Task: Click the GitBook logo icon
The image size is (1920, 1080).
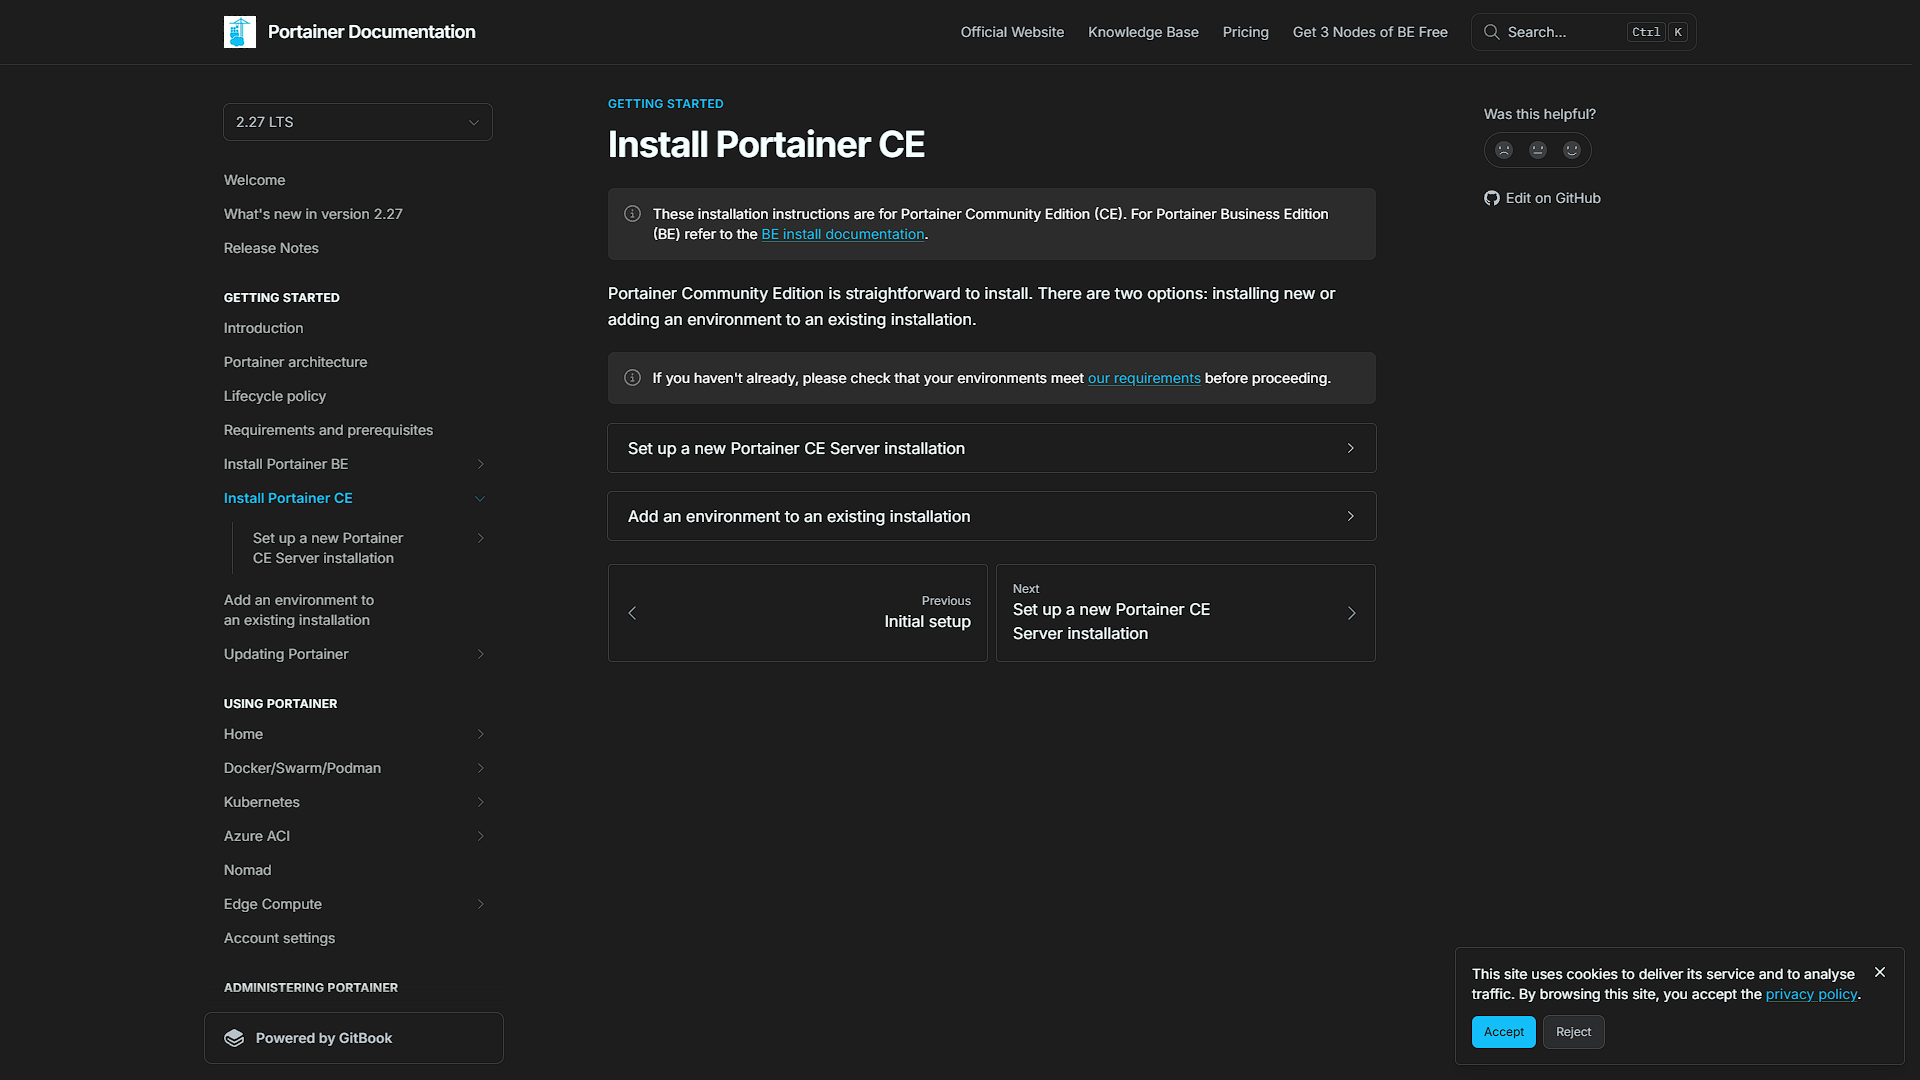Action: coord(234,1038)
